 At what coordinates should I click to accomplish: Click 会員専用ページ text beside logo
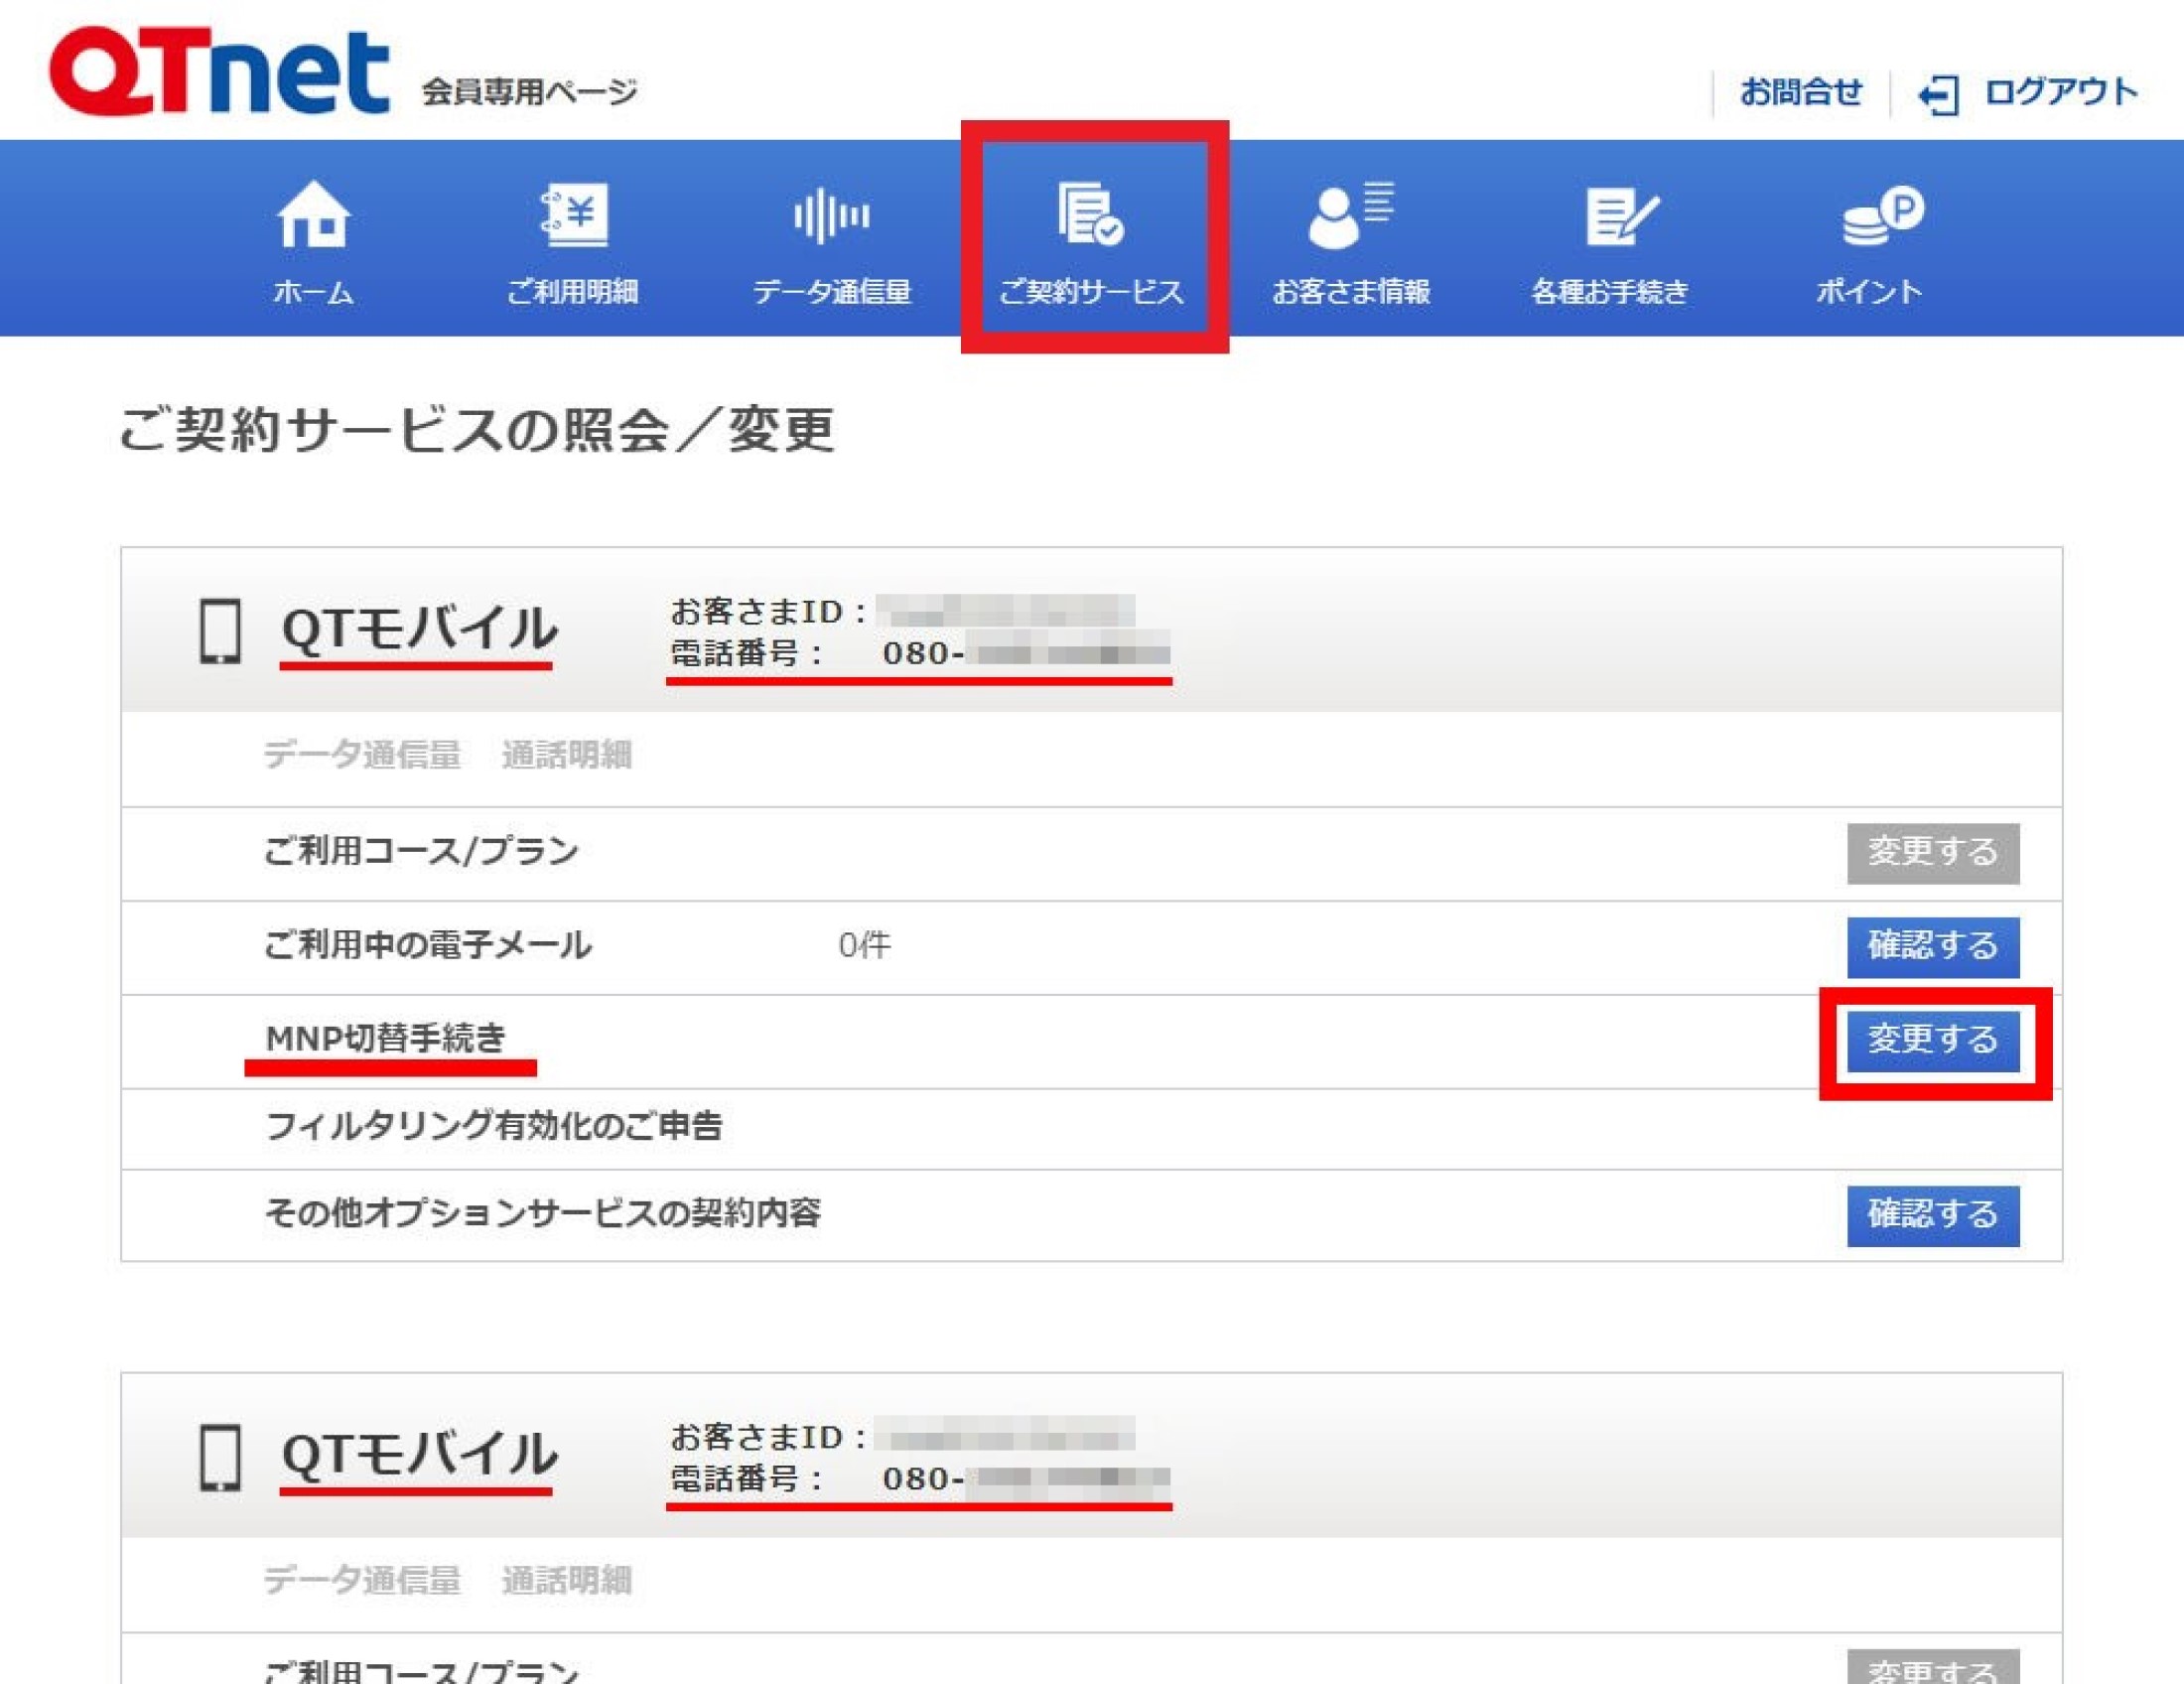(529, 92)
